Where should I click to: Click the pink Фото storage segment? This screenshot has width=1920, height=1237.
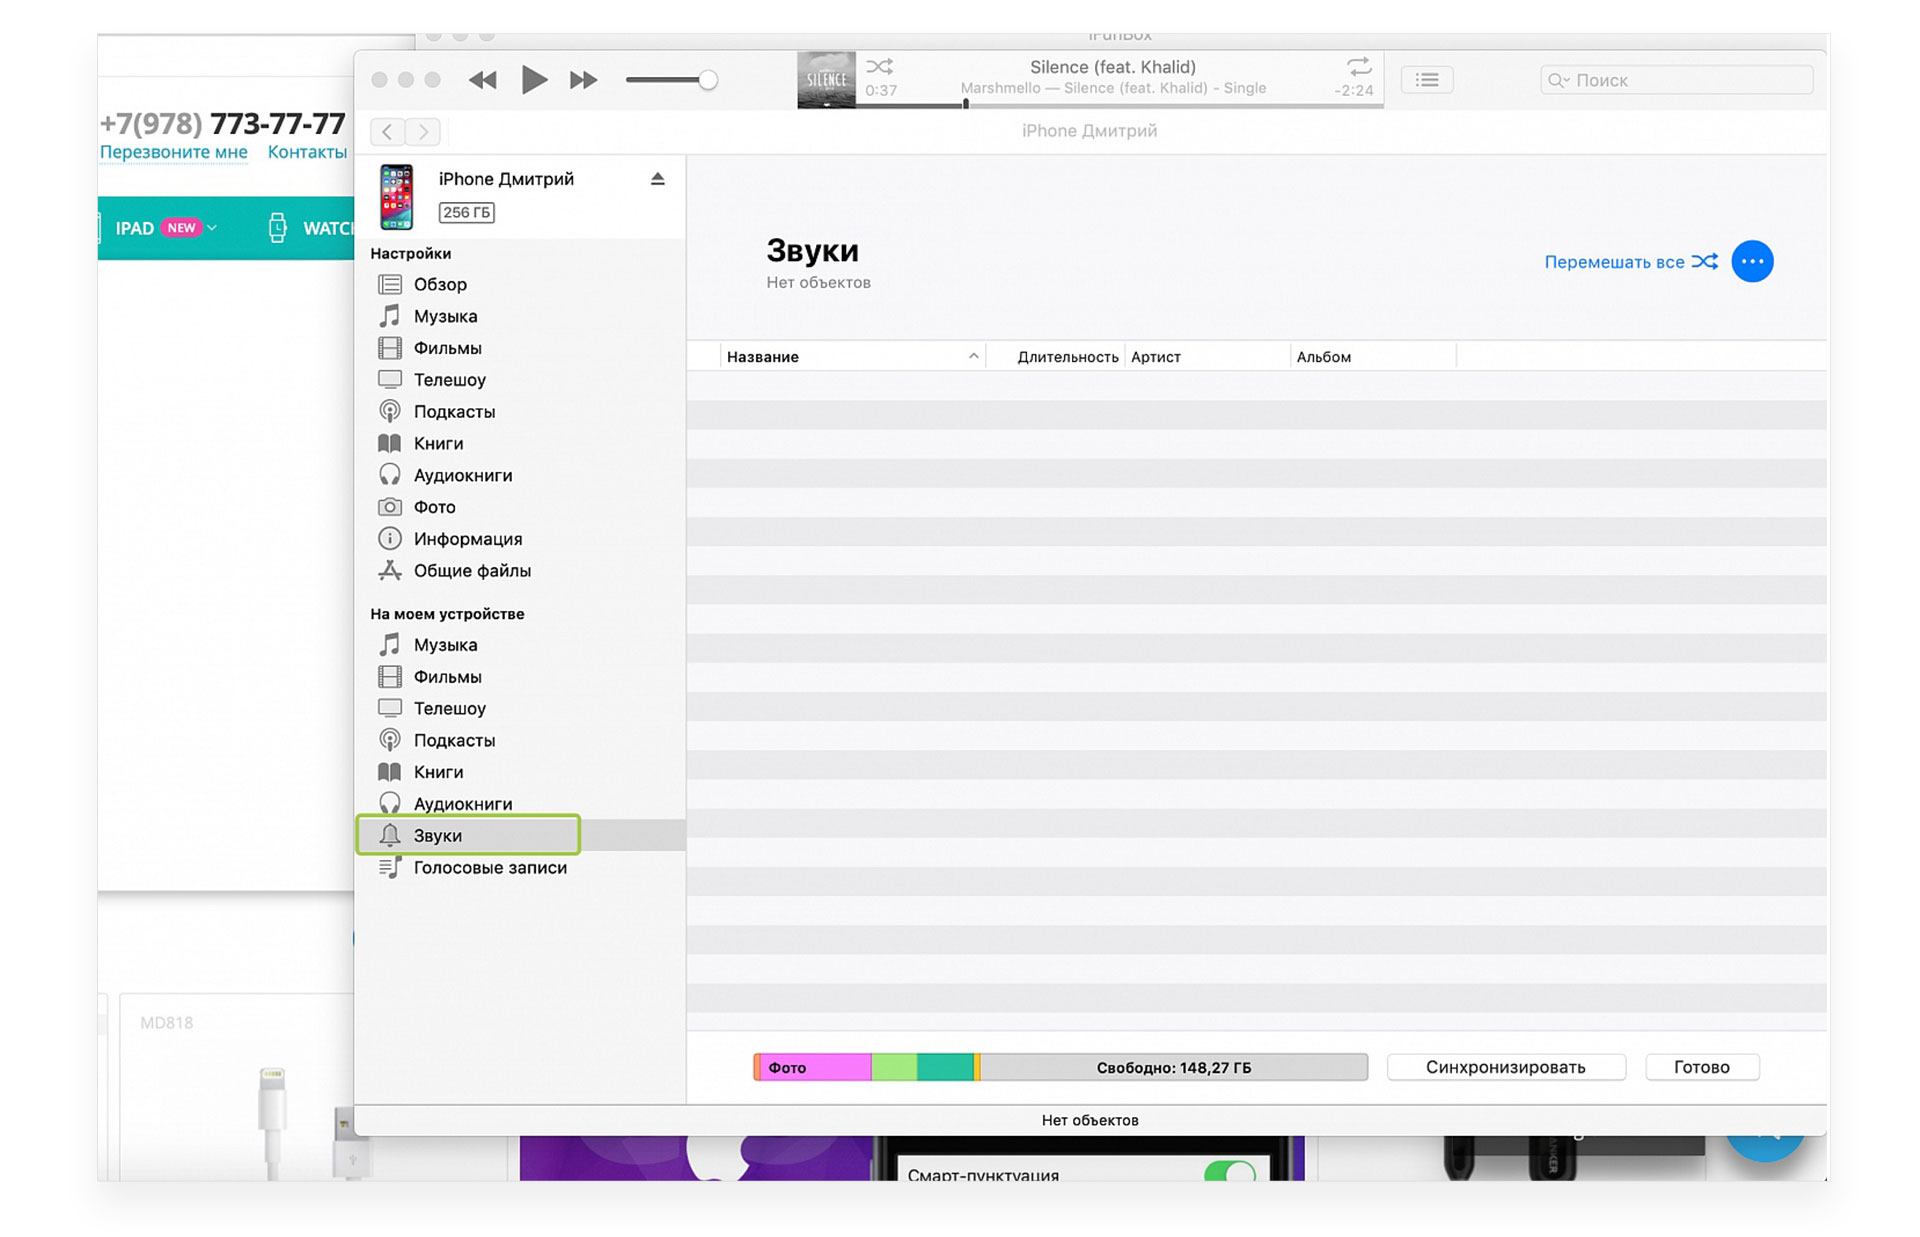tap(815, 1068)
